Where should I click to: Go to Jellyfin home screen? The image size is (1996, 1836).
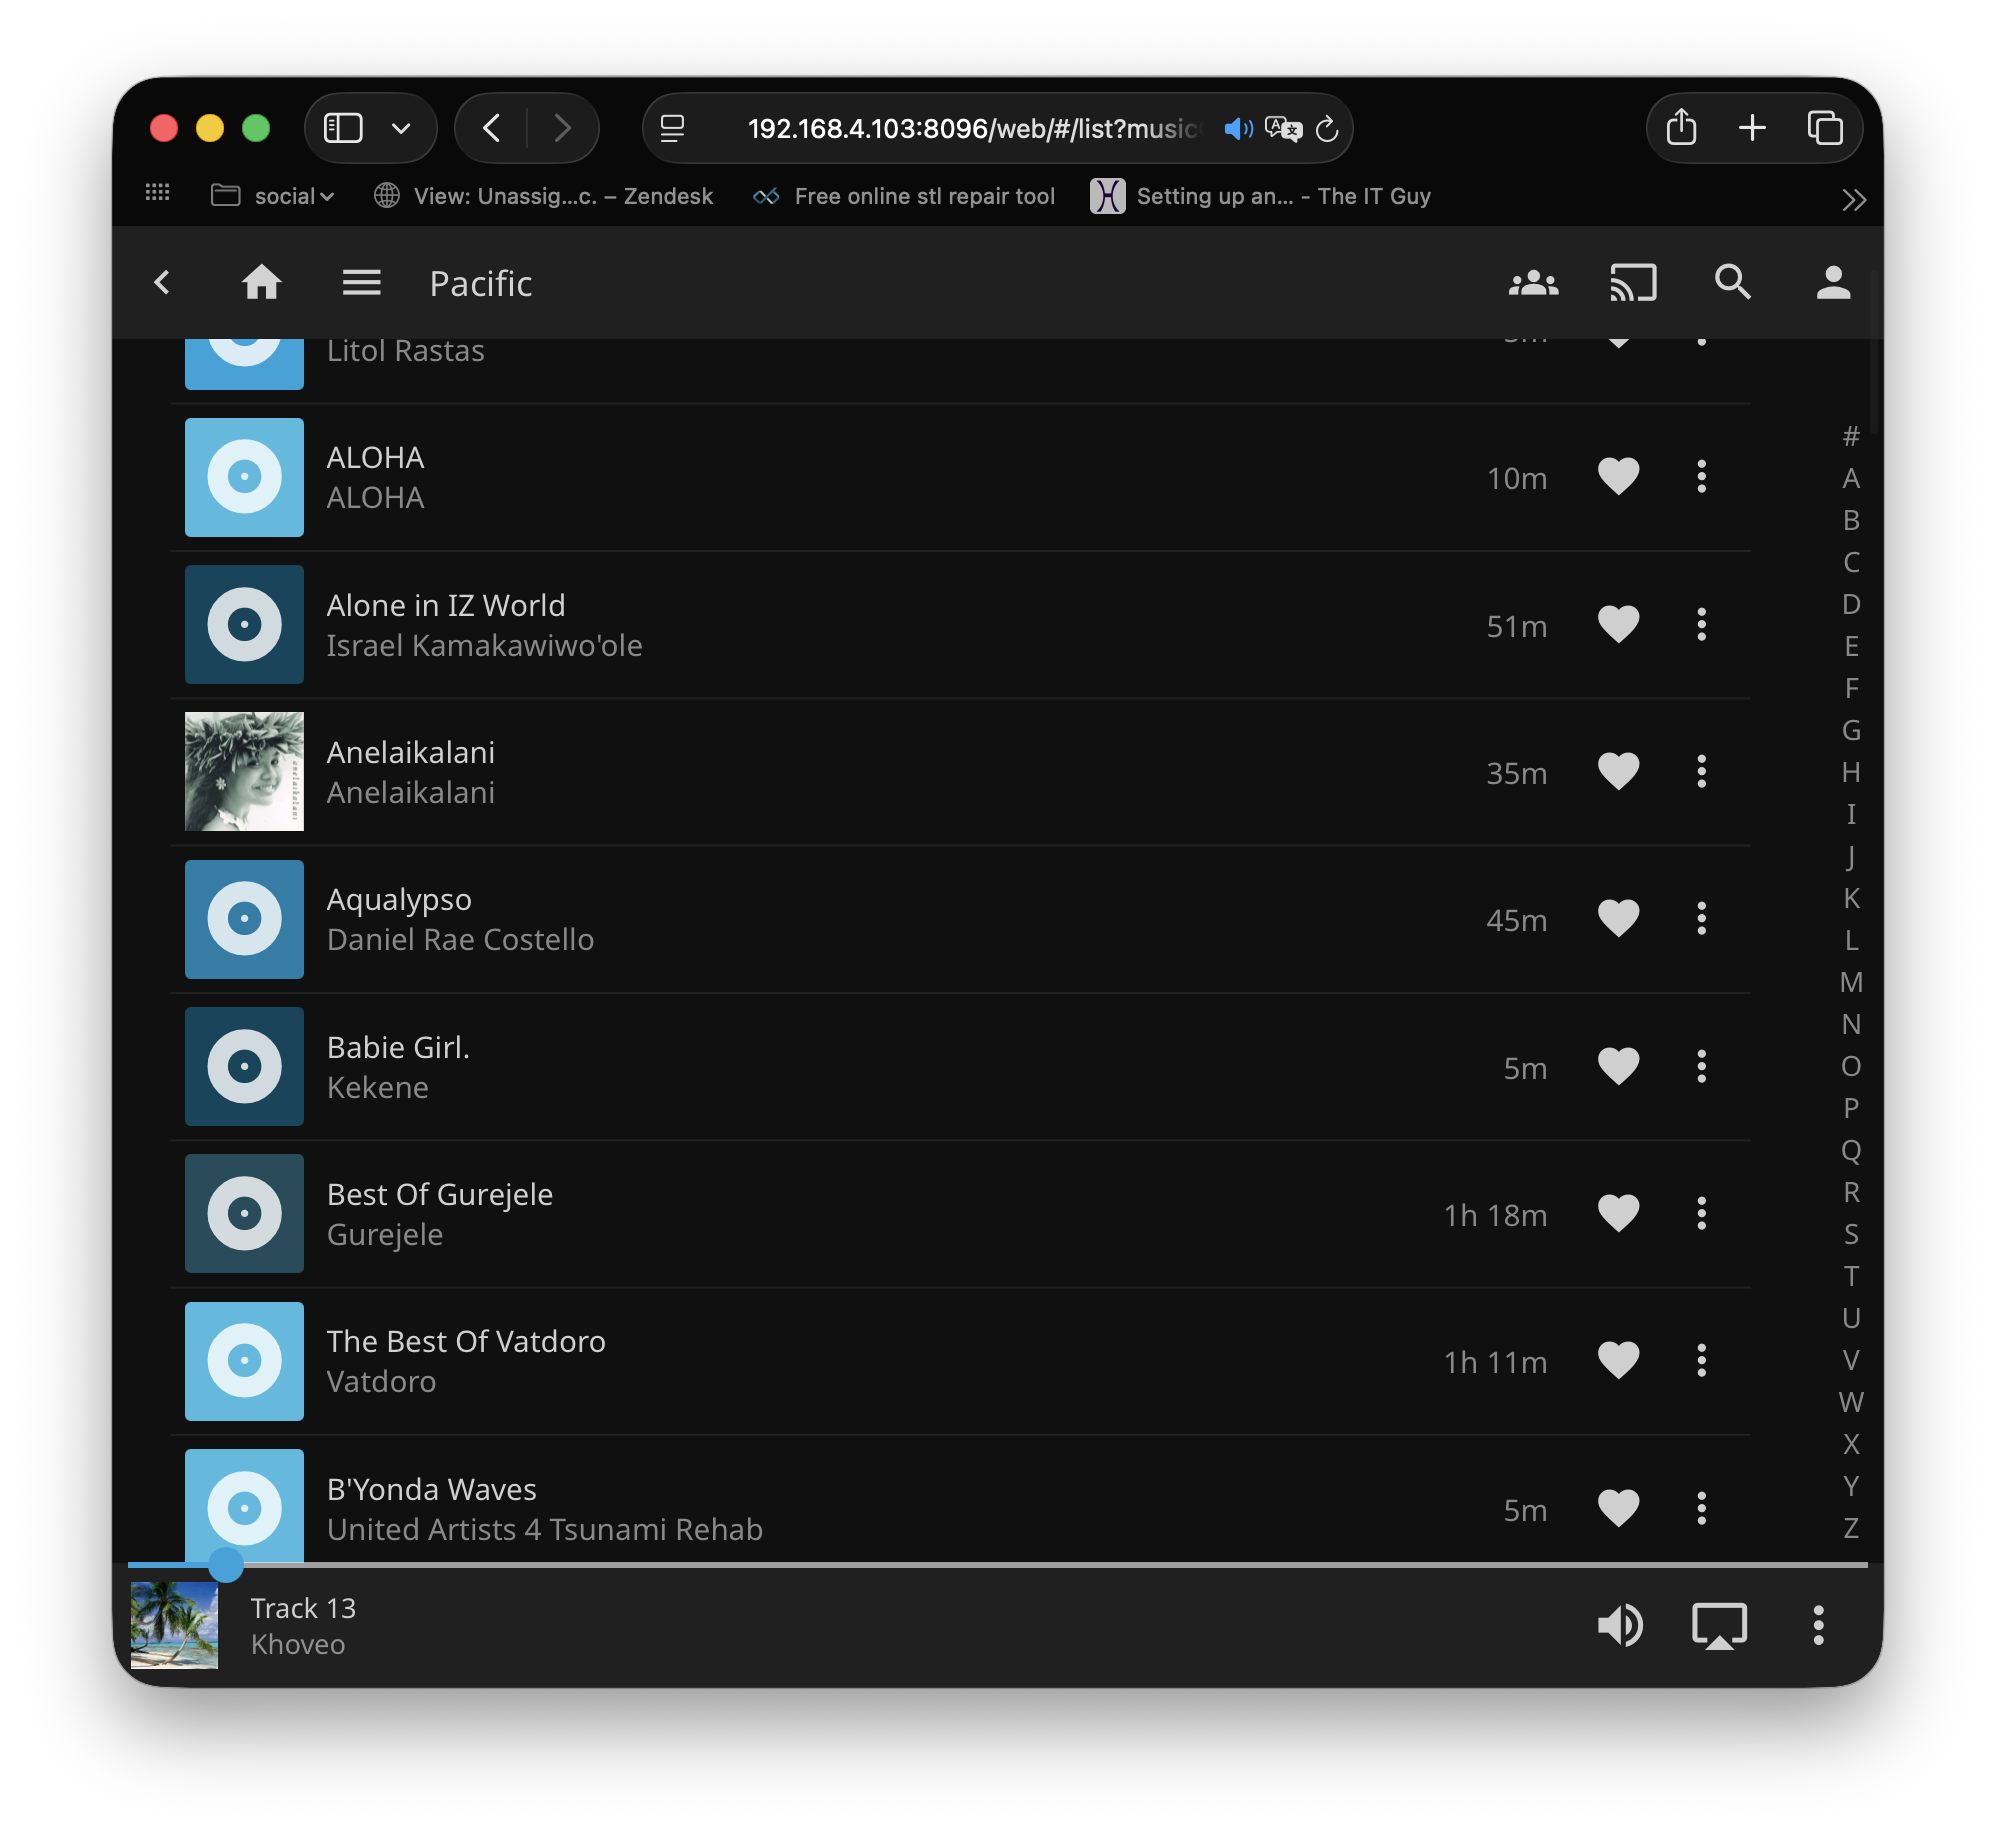(x=262, y=283)
